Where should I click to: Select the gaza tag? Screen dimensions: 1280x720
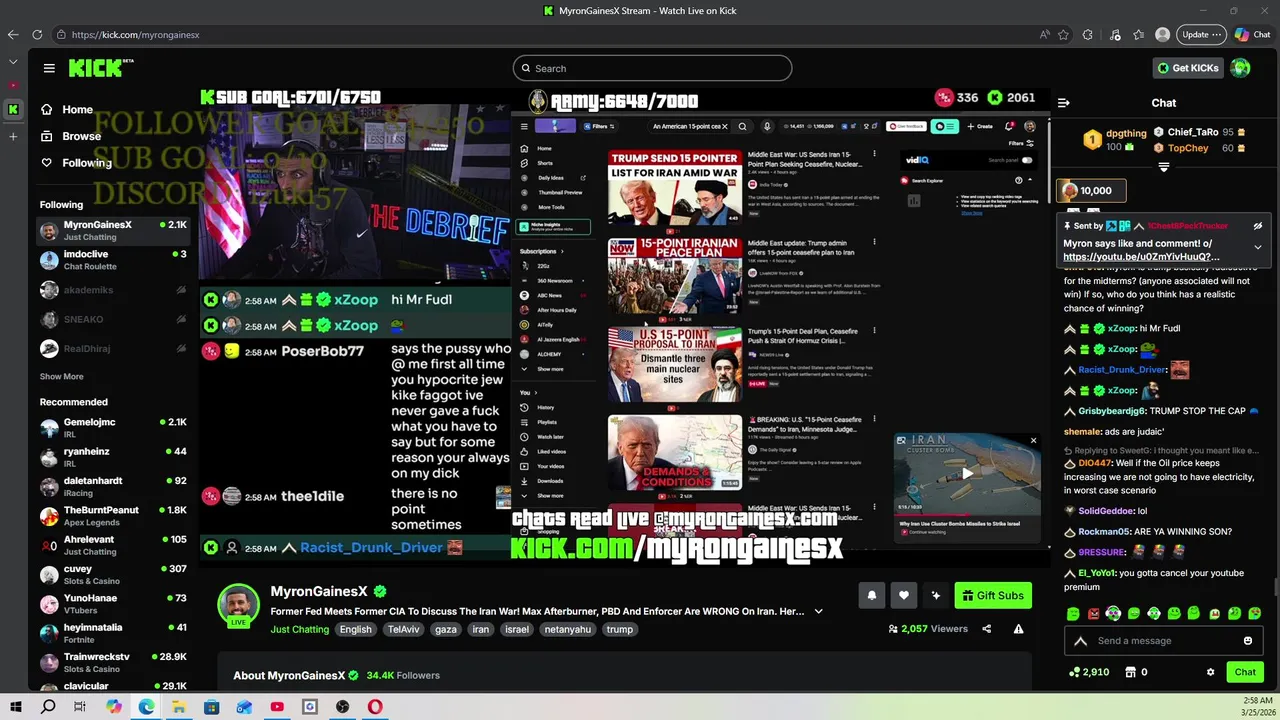click(x=445, y=629)
